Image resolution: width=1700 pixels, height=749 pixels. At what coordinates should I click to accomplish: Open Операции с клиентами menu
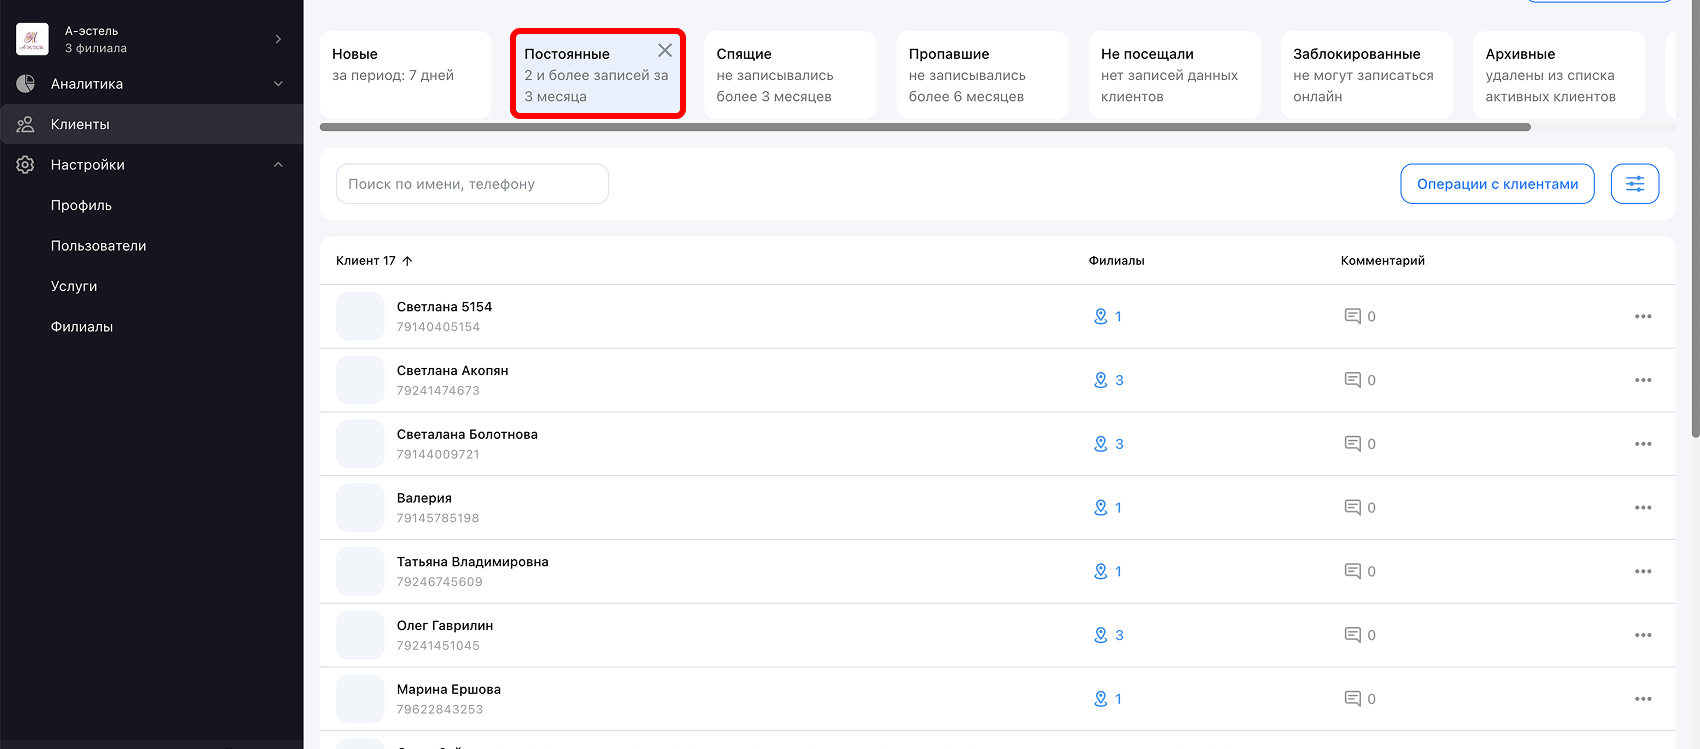click(x=1497, y=184)
